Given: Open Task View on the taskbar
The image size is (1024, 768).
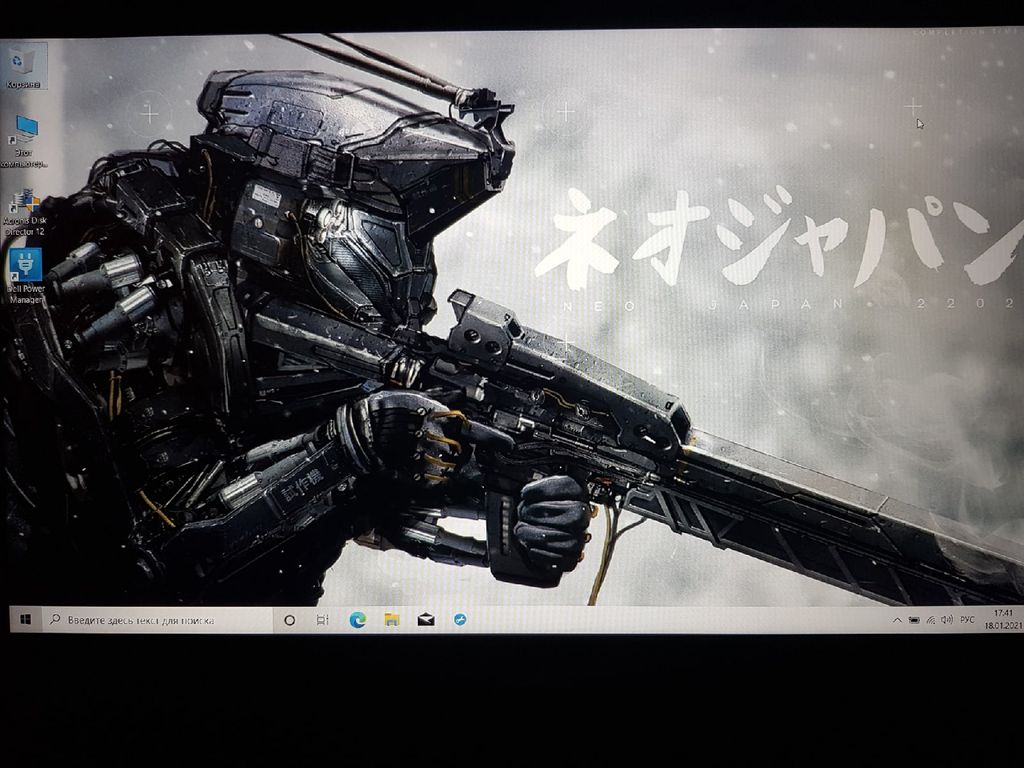Looking at the screenshot, I should coord(322,620).
